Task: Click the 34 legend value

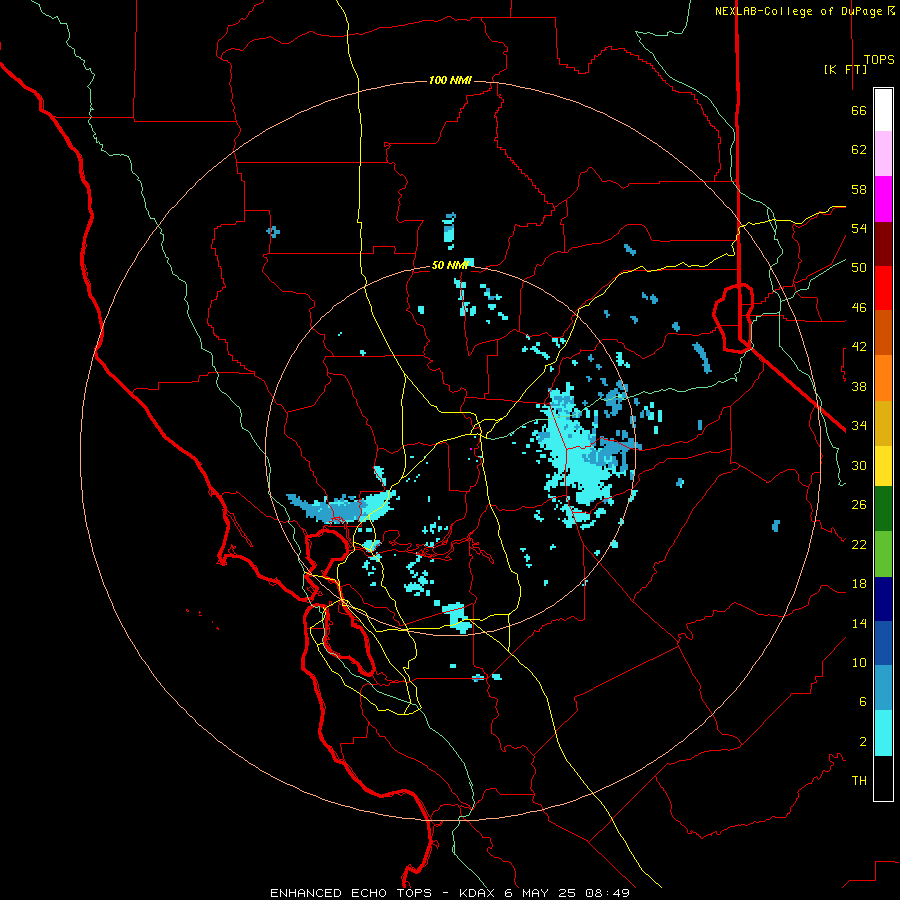Action: (859, 426)
